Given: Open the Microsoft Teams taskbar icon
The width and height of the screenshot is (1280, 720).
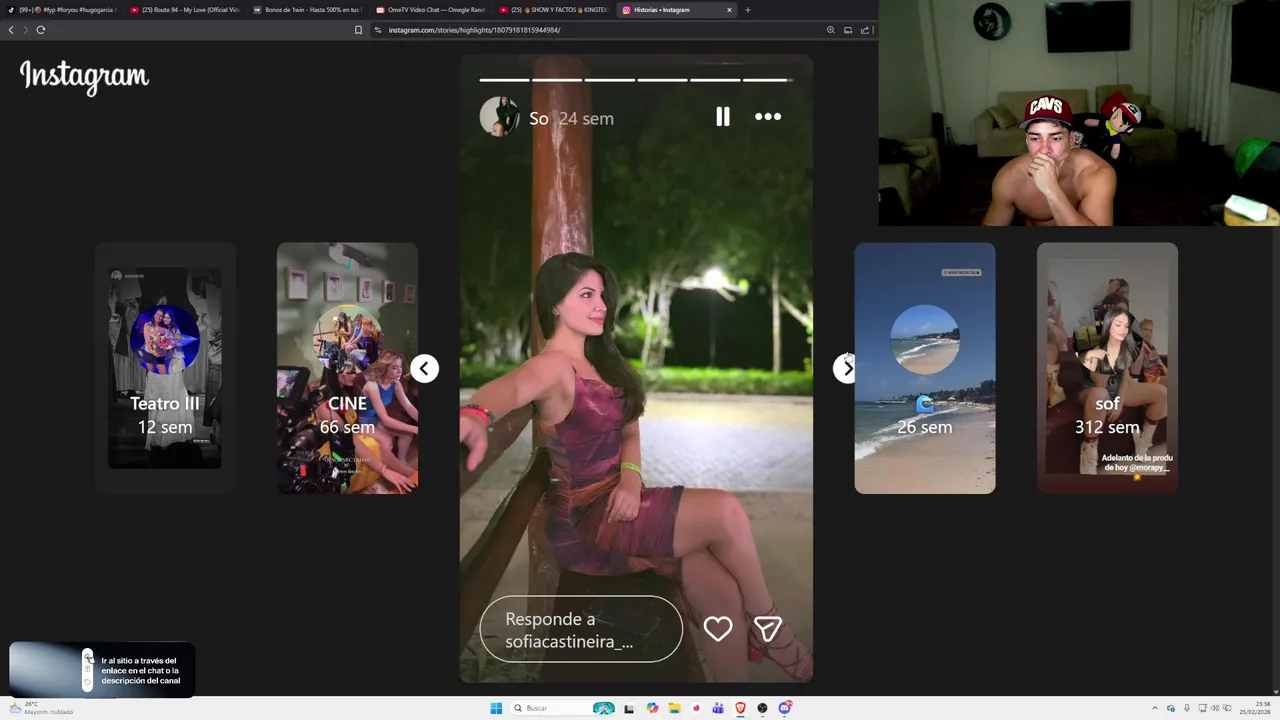Looking at the screenshot, I should click(718, 708).
